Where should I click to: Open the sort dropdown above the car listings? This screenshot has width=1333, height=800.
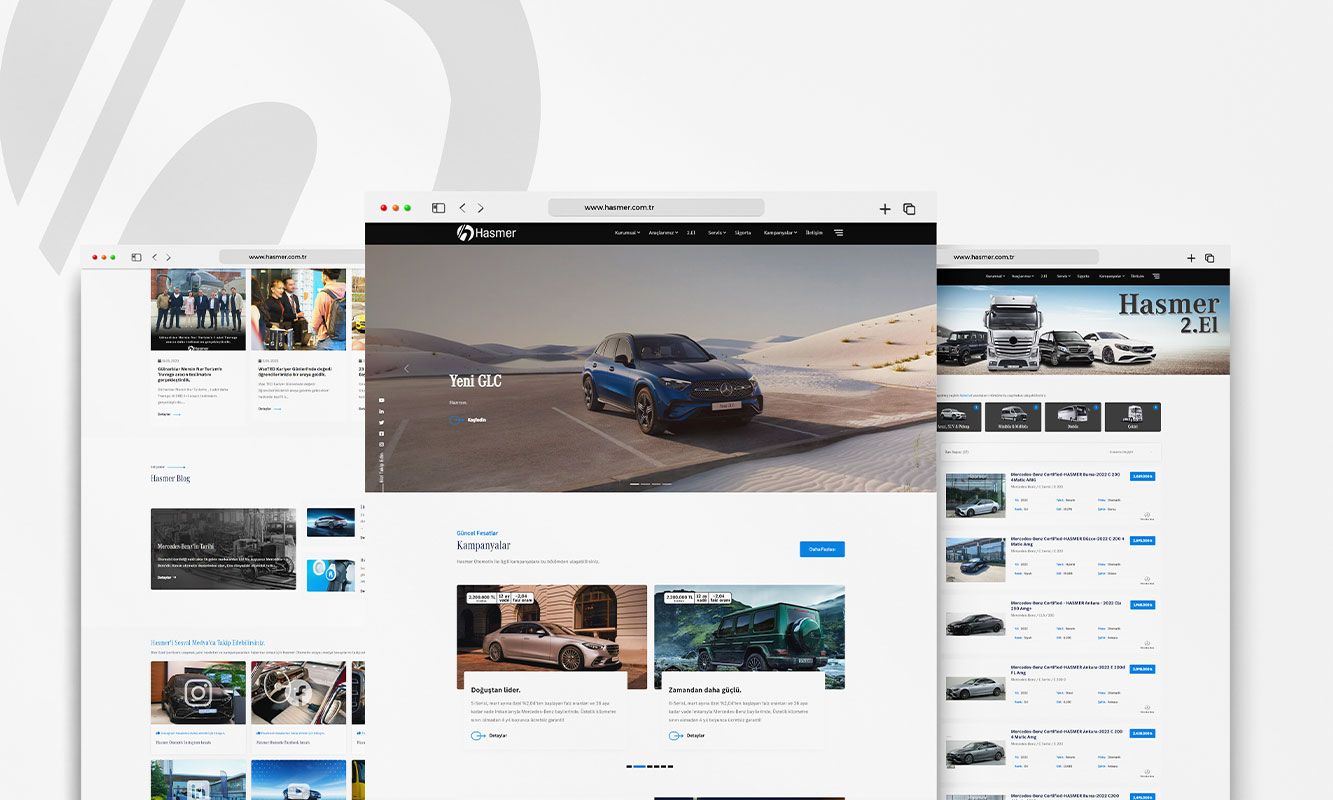[x=1133, y=452]
